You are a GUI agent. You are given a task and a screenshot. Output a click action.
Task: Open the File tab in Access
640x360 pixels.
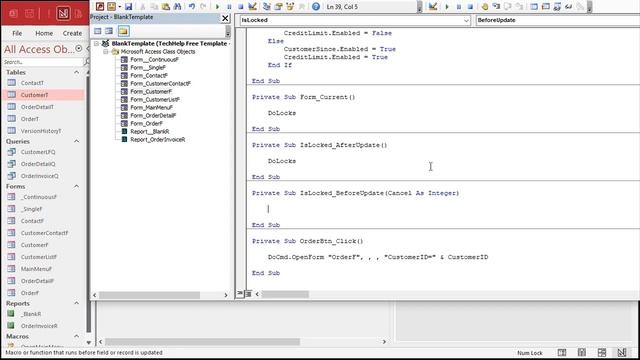point(17,33)
